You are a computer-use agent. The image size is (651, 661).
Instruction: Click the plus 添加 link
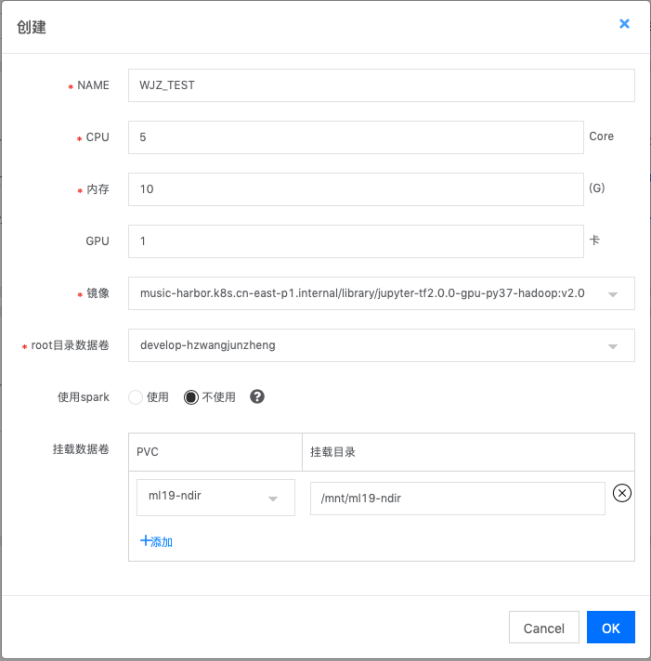point(157,541)
